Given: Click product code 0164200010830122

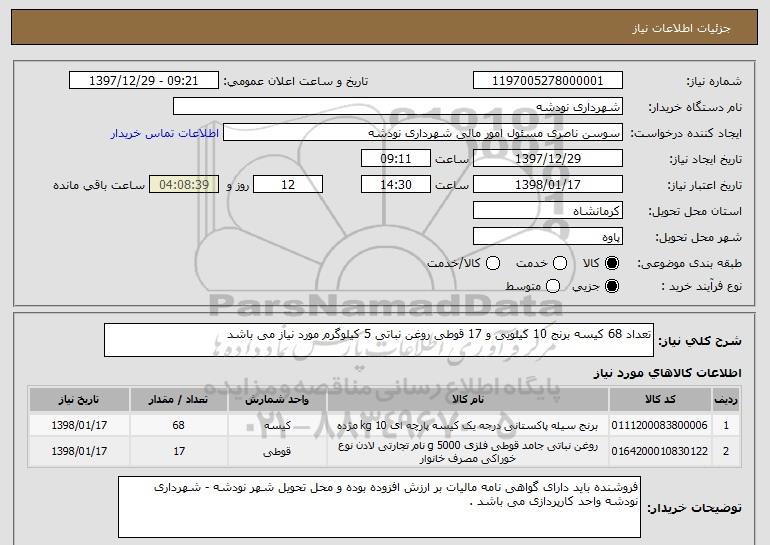Looking at the screenshot, I should click(660, 451).
